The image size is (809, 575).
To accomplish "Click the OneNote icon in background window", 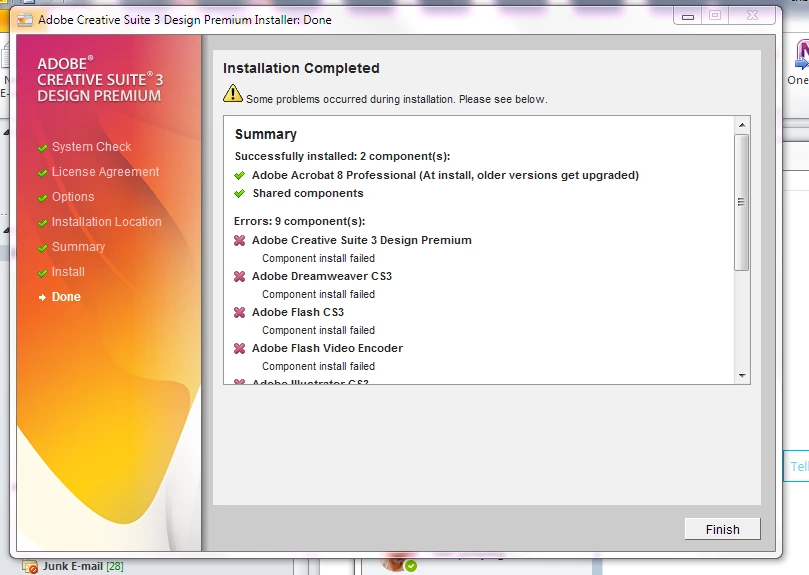I will (801, 55).
